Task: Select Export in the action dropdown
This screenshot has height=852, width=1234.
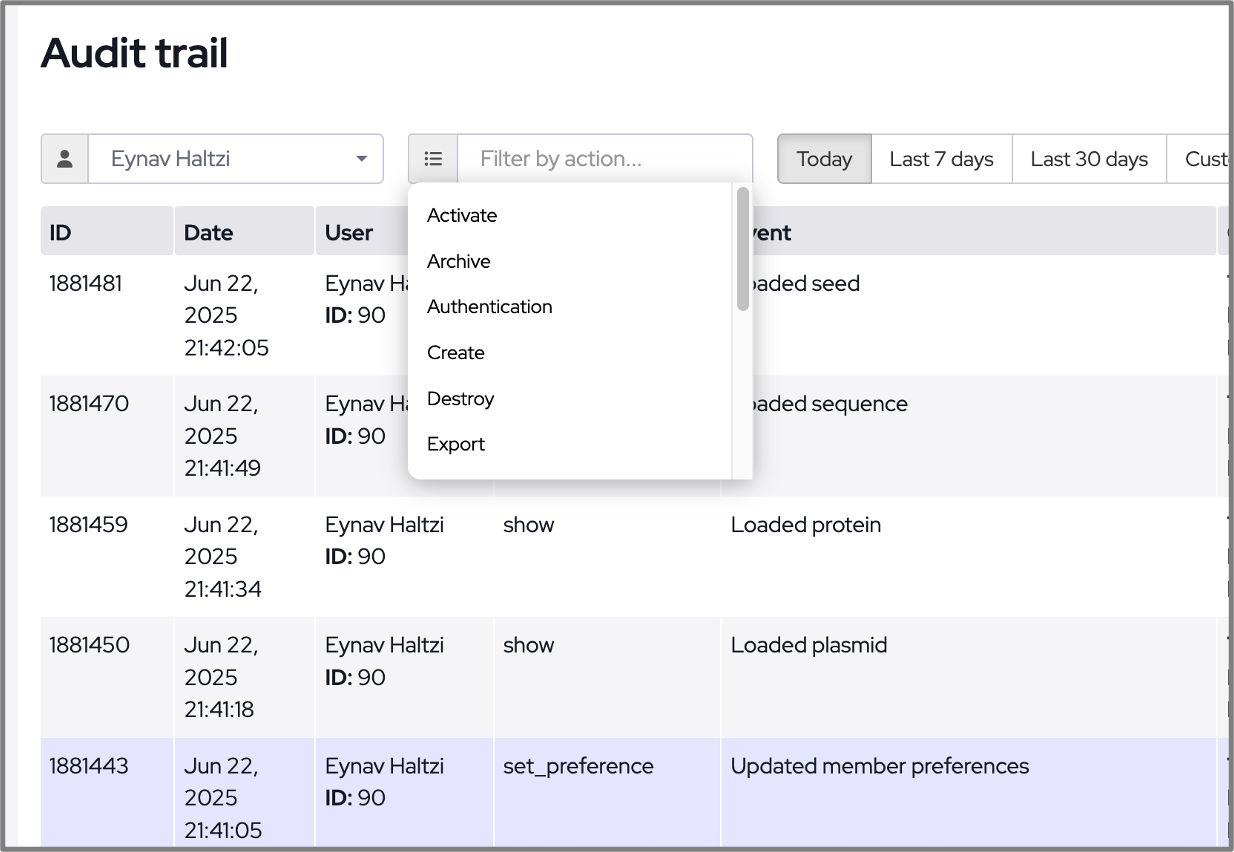Action: [456, 444]
